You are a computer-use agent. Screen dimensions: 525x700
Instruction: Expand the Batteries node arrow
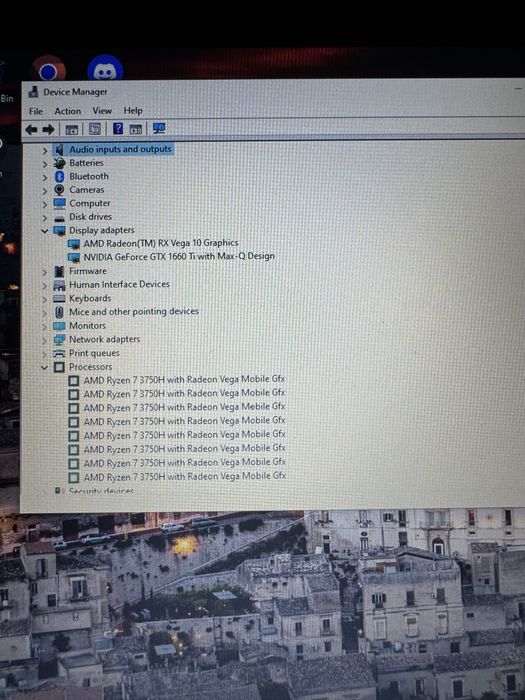45,164
